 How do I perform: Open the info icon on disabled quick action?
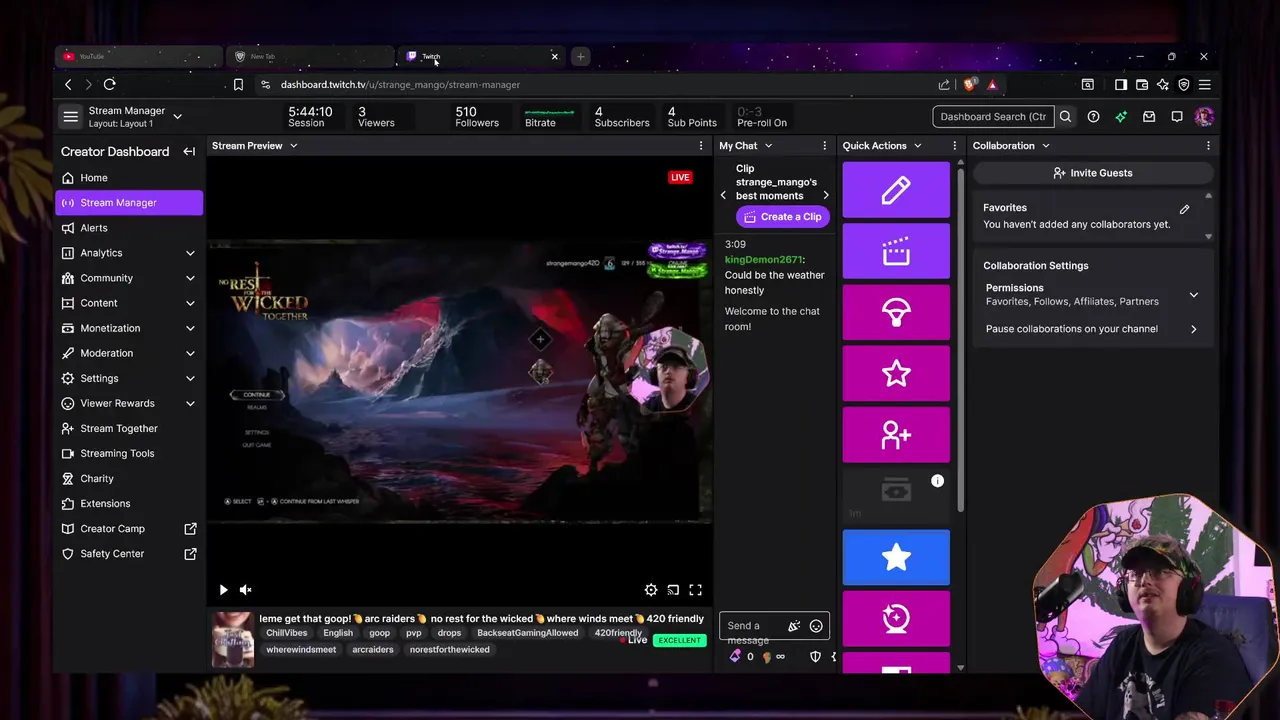[937, 481]
